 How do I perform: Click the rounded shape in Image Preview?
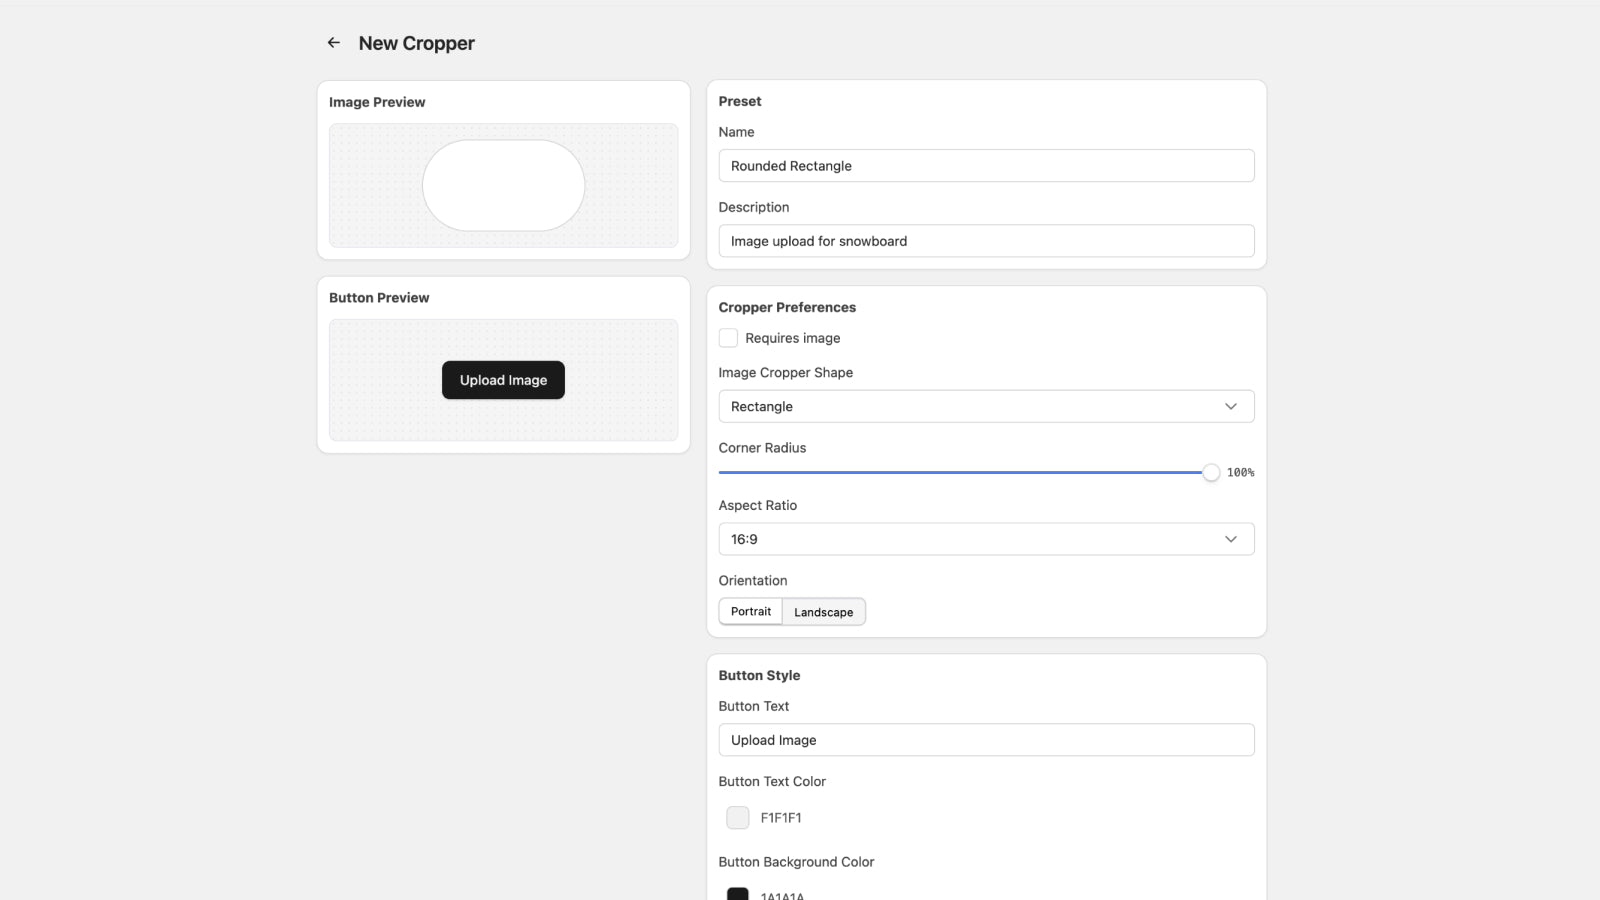tap(503, 186)
